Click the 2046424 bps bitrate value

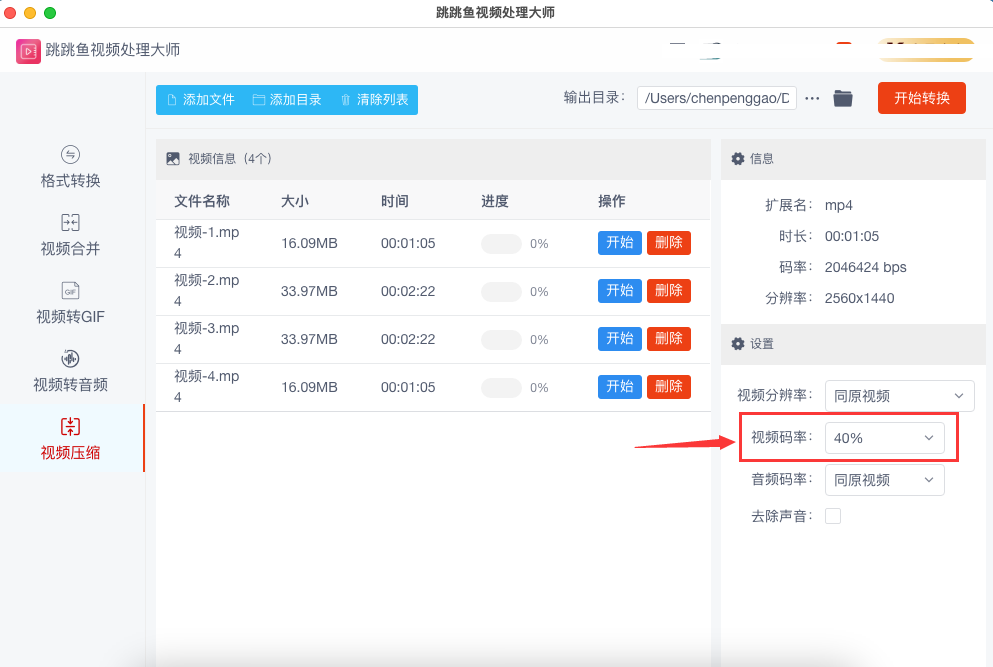(865, 267)
